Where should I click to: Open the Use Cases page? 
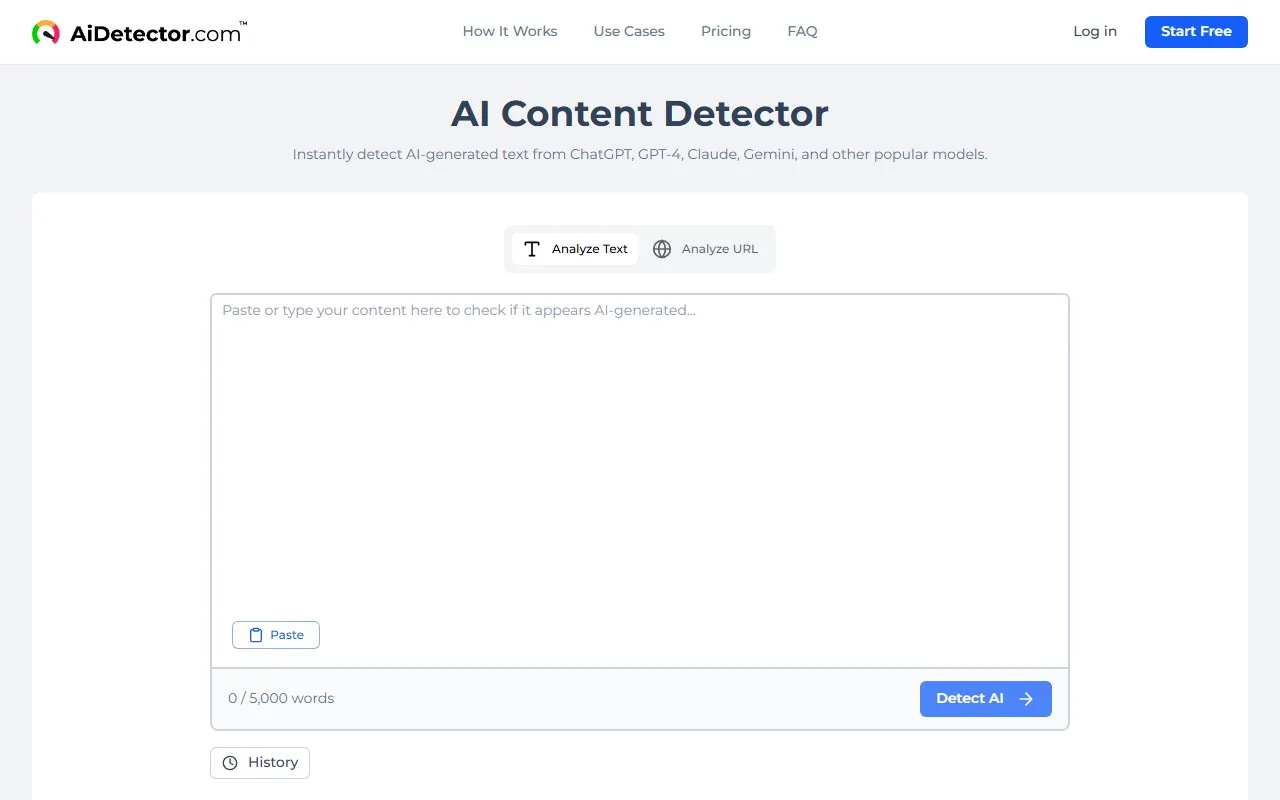[629, 31]
